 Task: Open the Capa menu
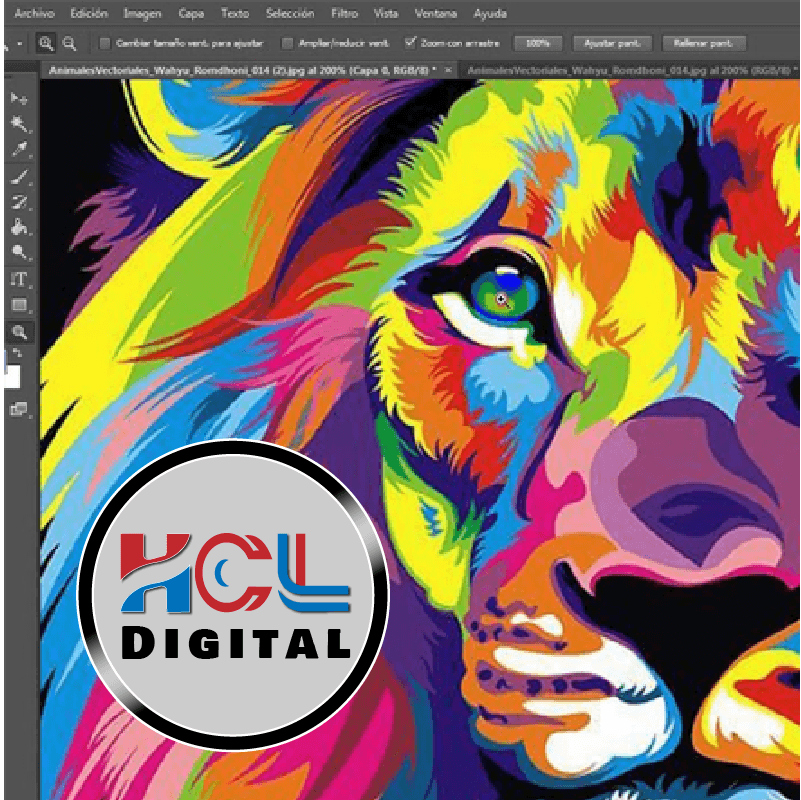pyautogui.click(x=191, y=14)
